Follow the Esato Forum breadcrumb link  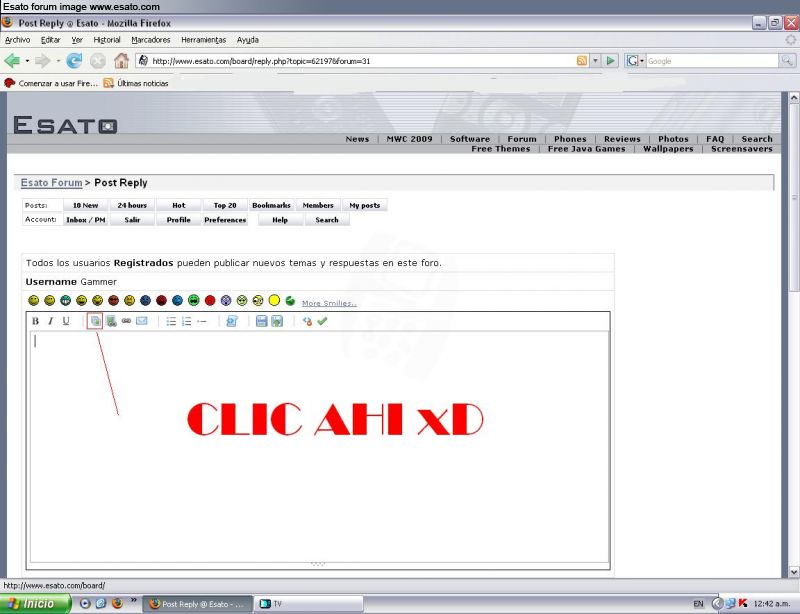click(51, 183)
